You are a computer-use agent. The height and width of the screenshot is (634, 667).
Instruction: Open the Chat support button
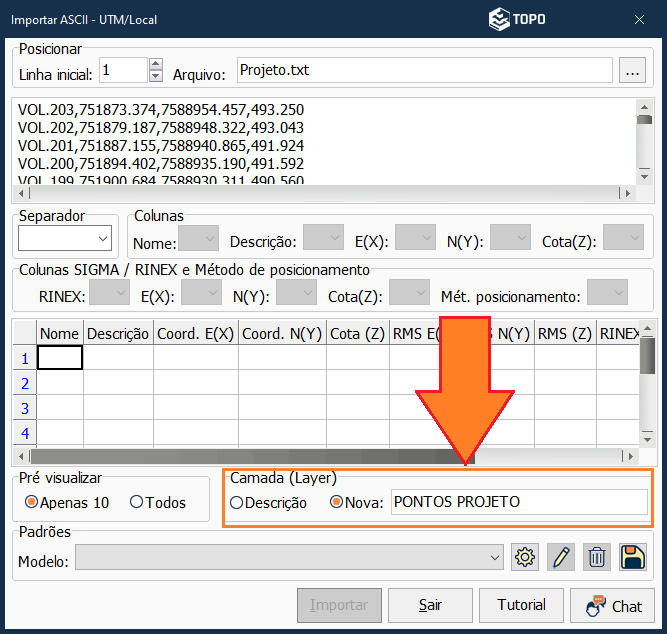[612, 606]
